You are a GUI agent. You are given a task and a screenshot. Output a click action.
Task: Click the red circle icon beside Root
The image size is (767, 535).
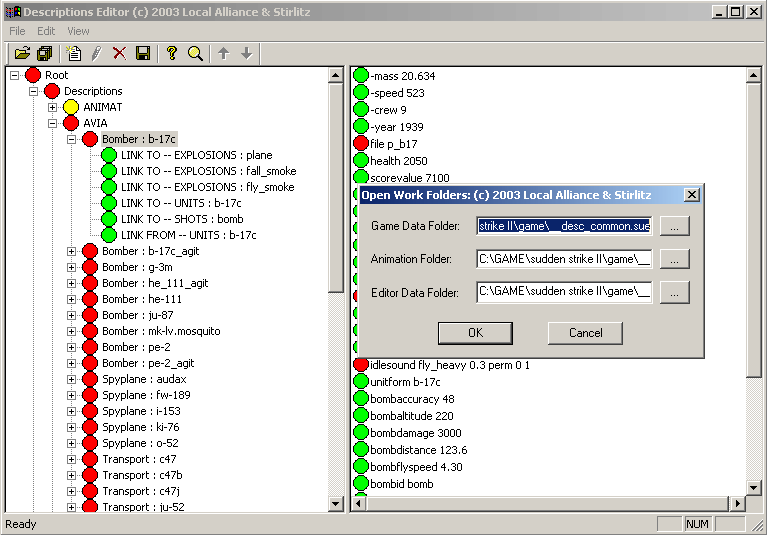point(33,75)
